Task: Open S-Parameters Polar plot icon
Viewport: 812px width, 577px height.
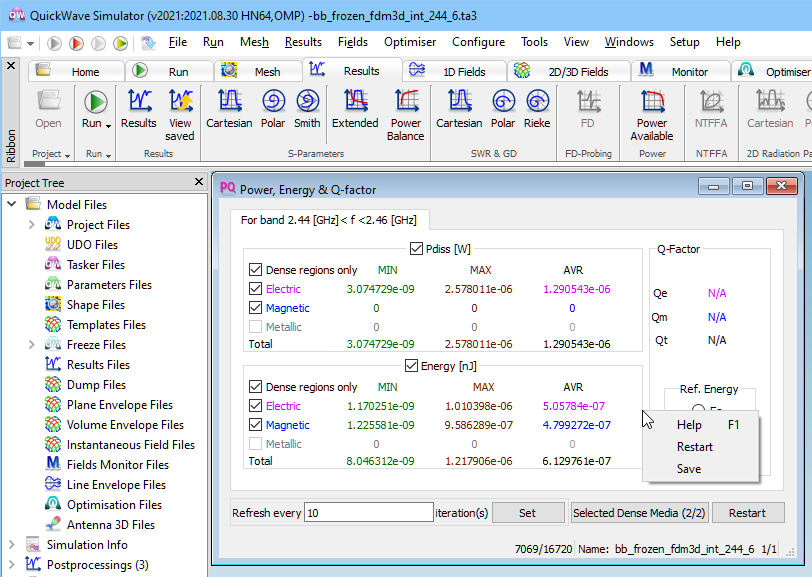Action: pyautogui.click(x=273, y=101)
